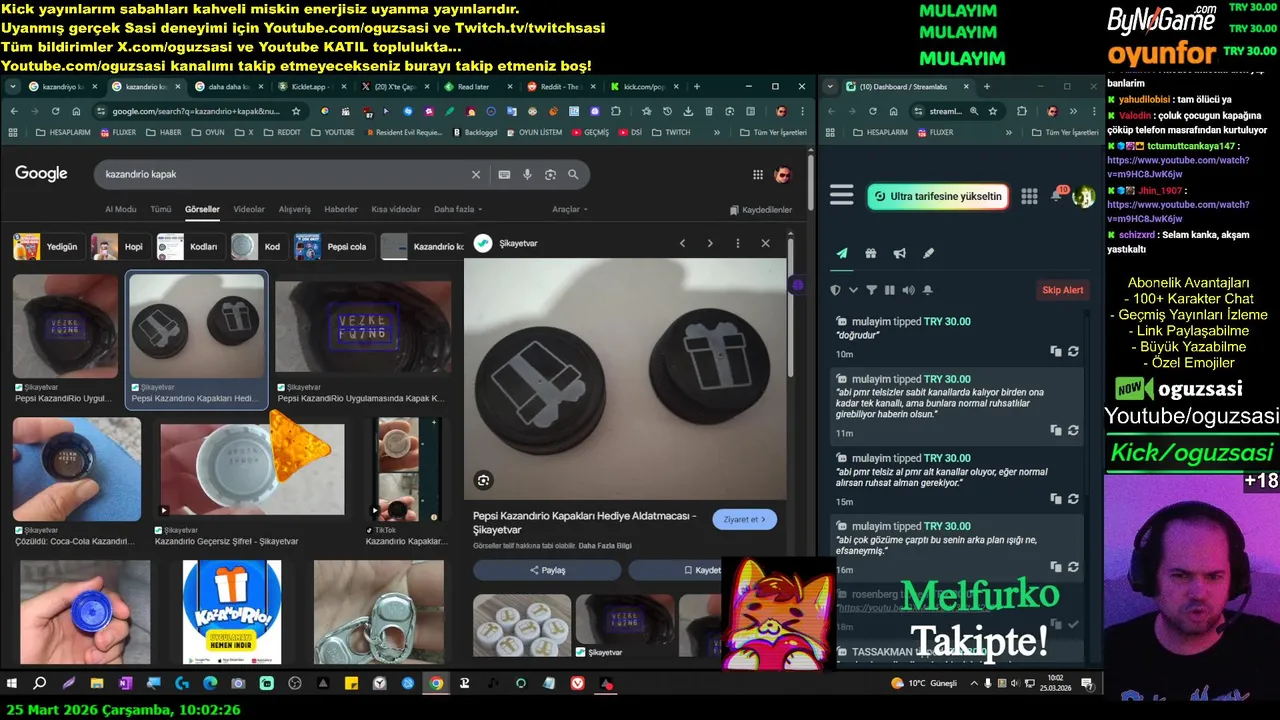Open Kaydedilenler saved items link

tap(760, 210)
